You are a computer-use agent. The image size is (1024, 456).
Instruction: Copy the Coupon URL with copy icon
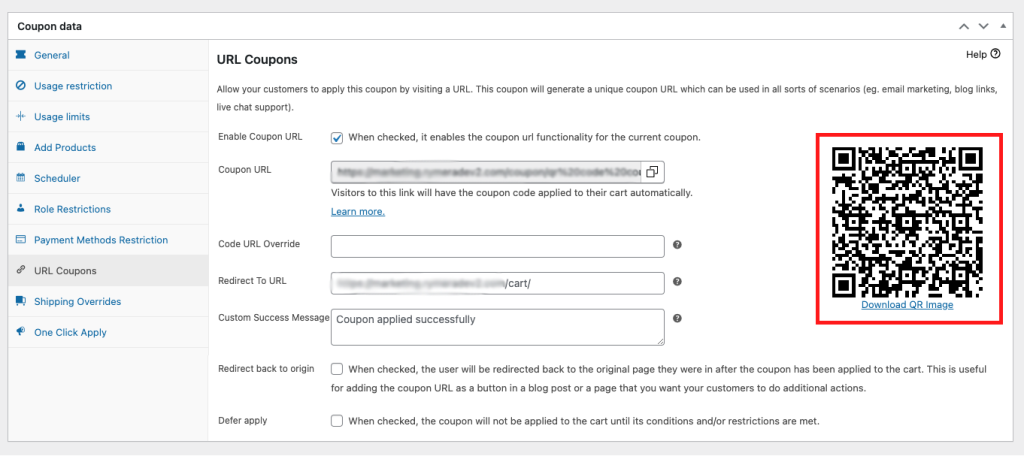pos(652,172)
